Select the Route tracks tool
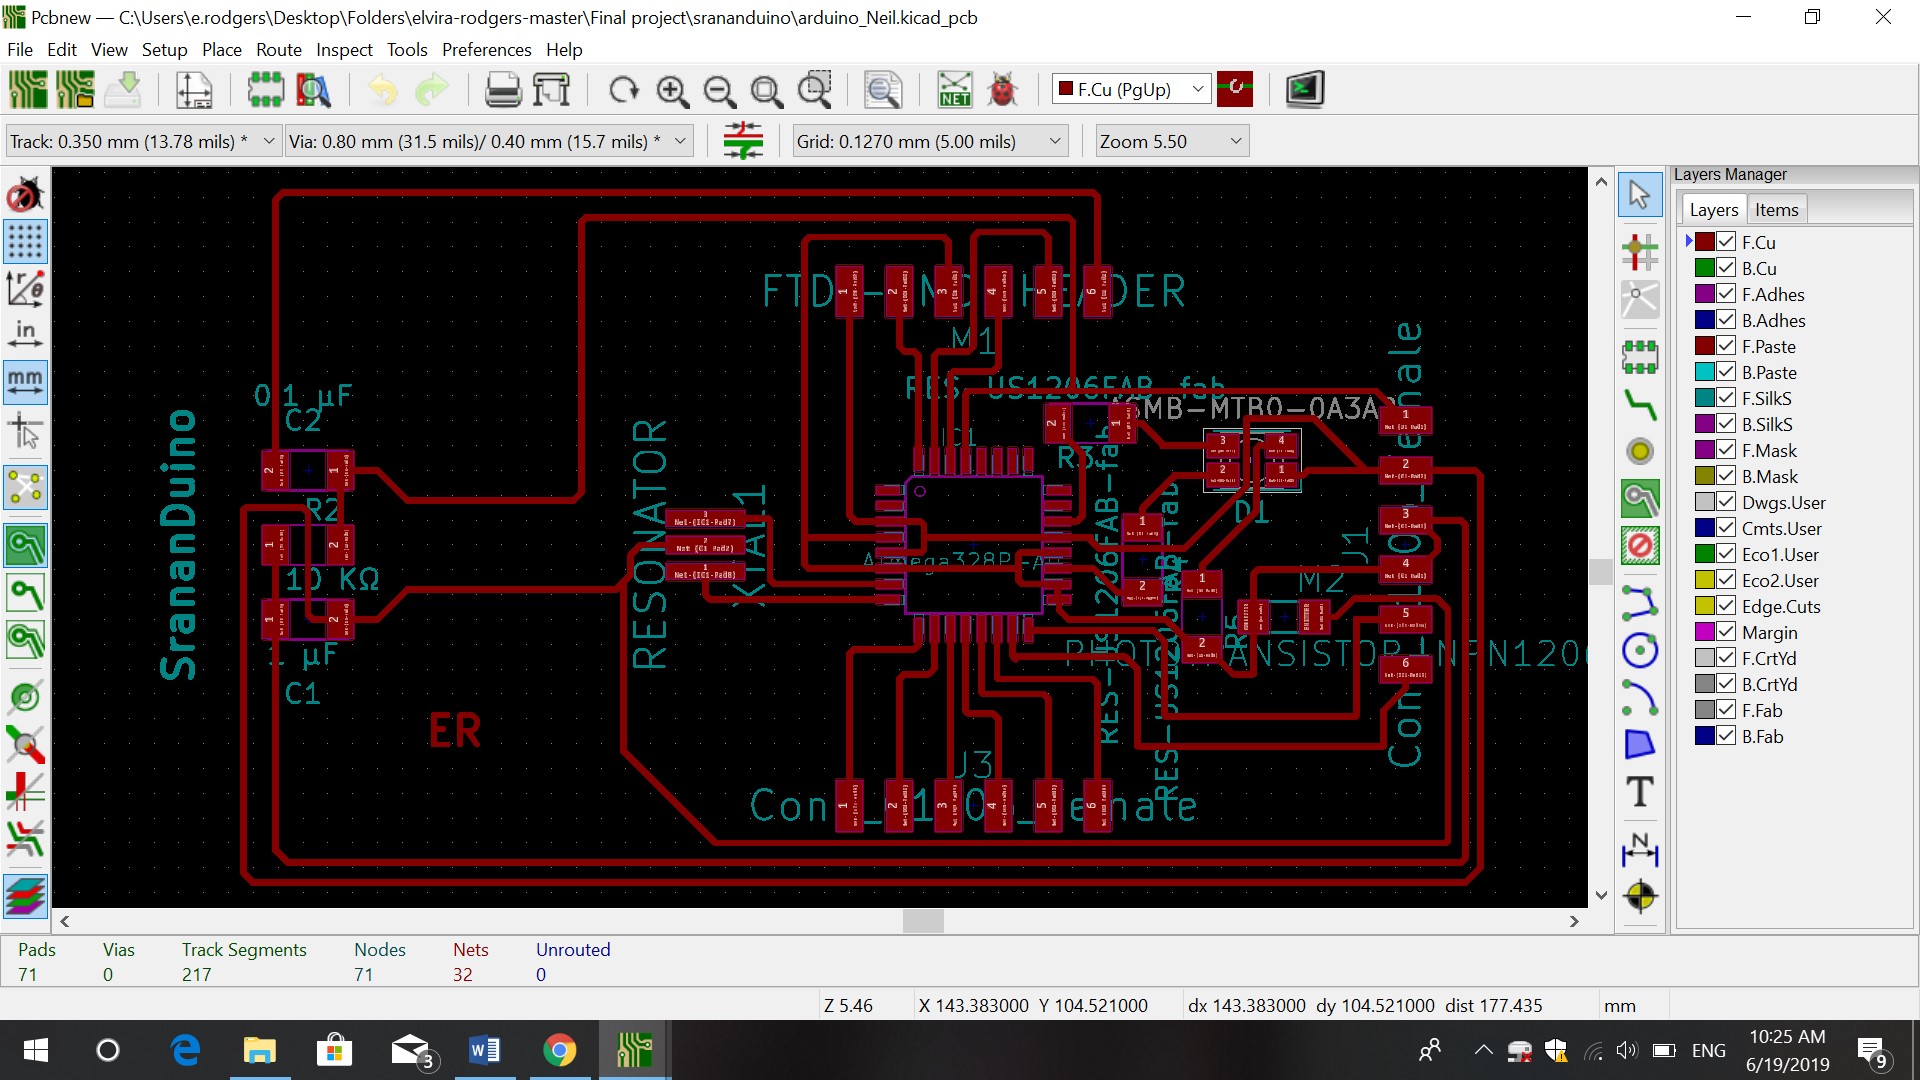 click(1640, 404)
